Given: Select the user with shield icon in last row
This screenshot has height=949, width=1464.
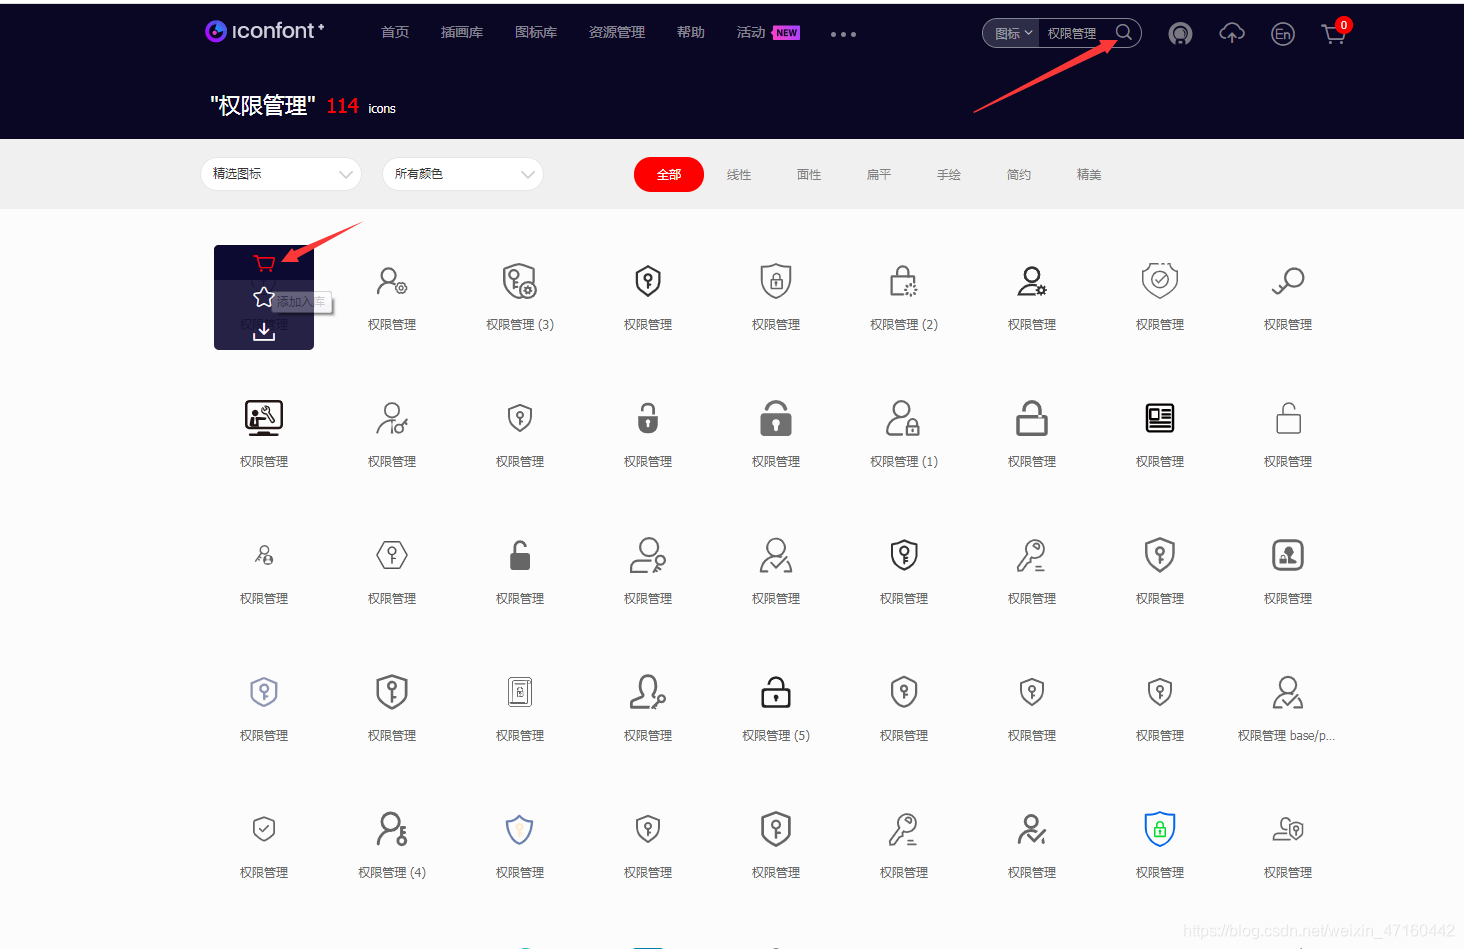Looking at the screenshot, I should 1288,829.
